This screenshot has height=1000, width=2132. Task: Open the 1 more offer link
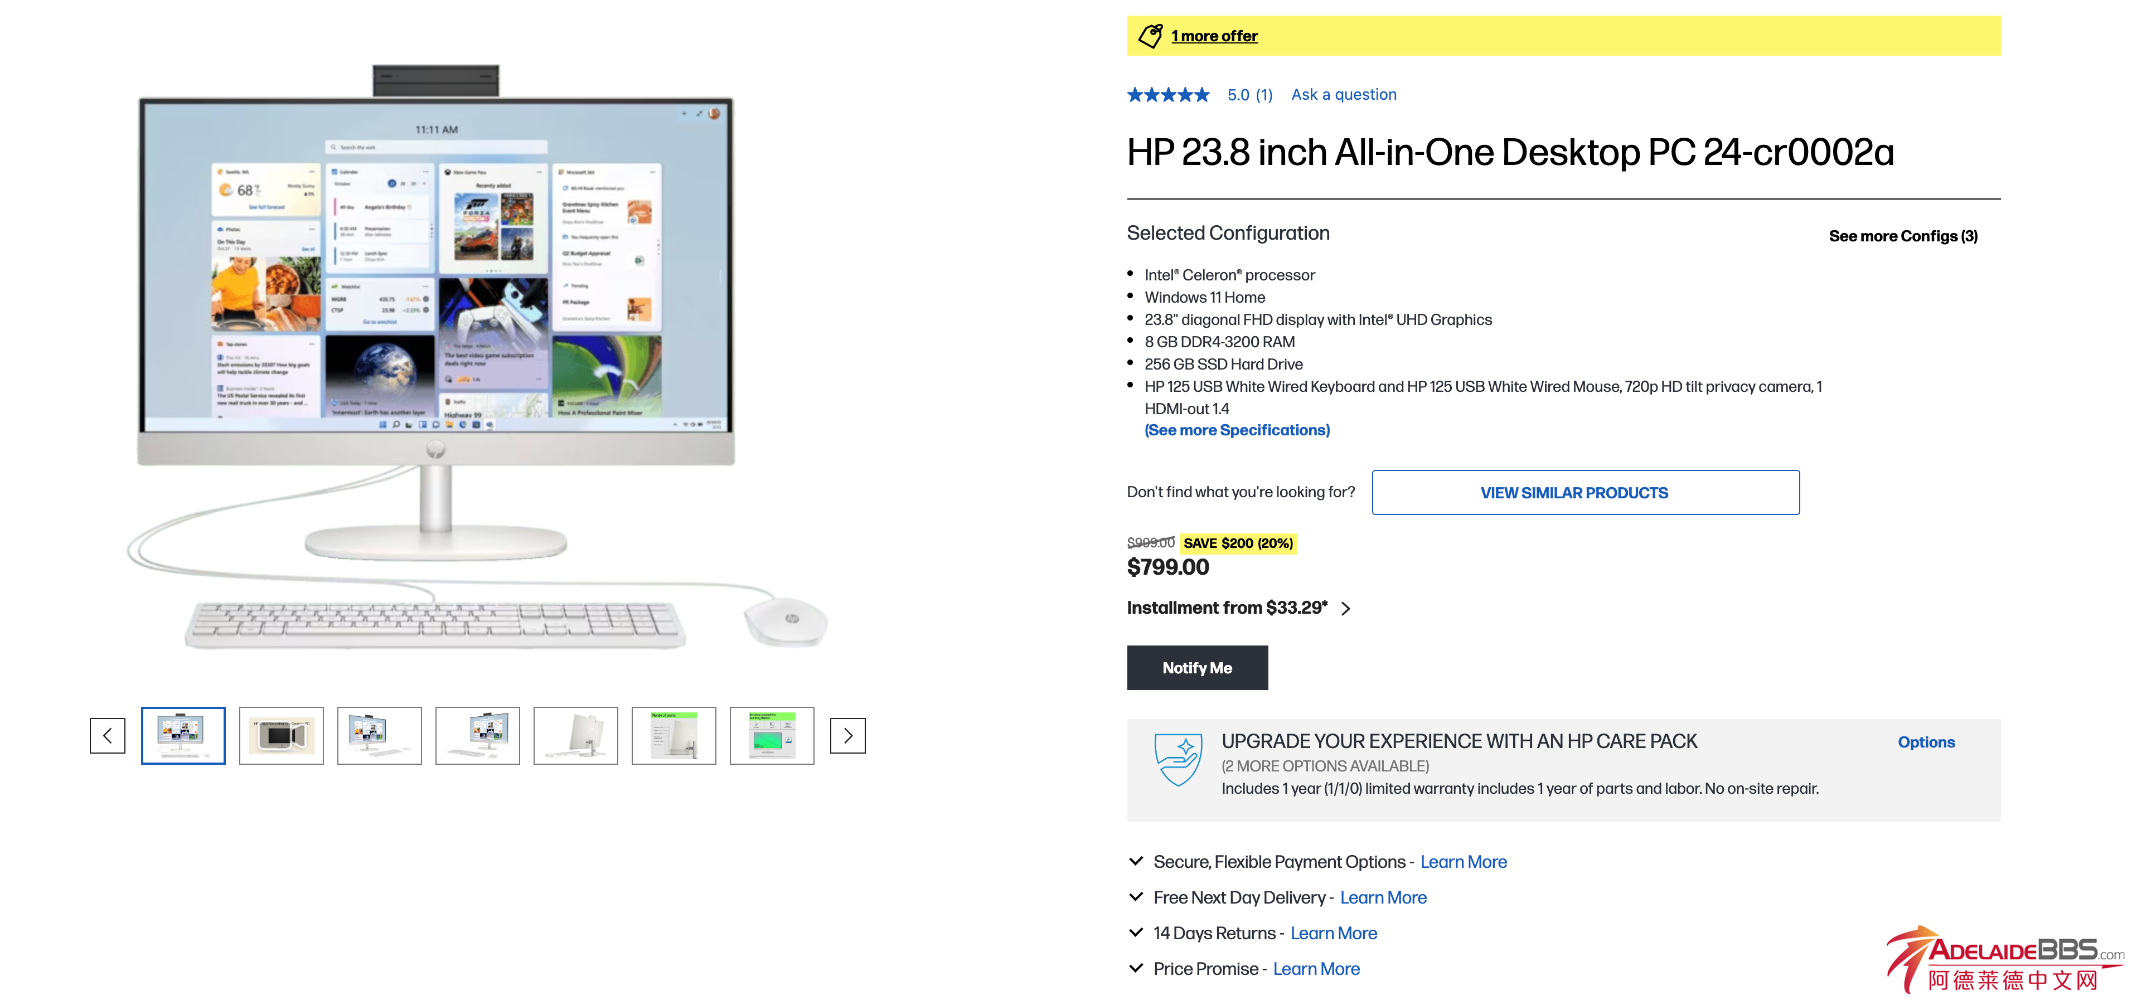[x=1214, y=36]
